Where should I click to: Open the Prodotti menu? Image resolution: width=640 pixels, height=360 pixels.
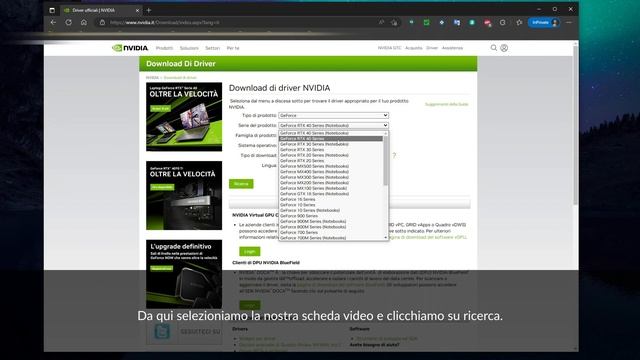164,48
